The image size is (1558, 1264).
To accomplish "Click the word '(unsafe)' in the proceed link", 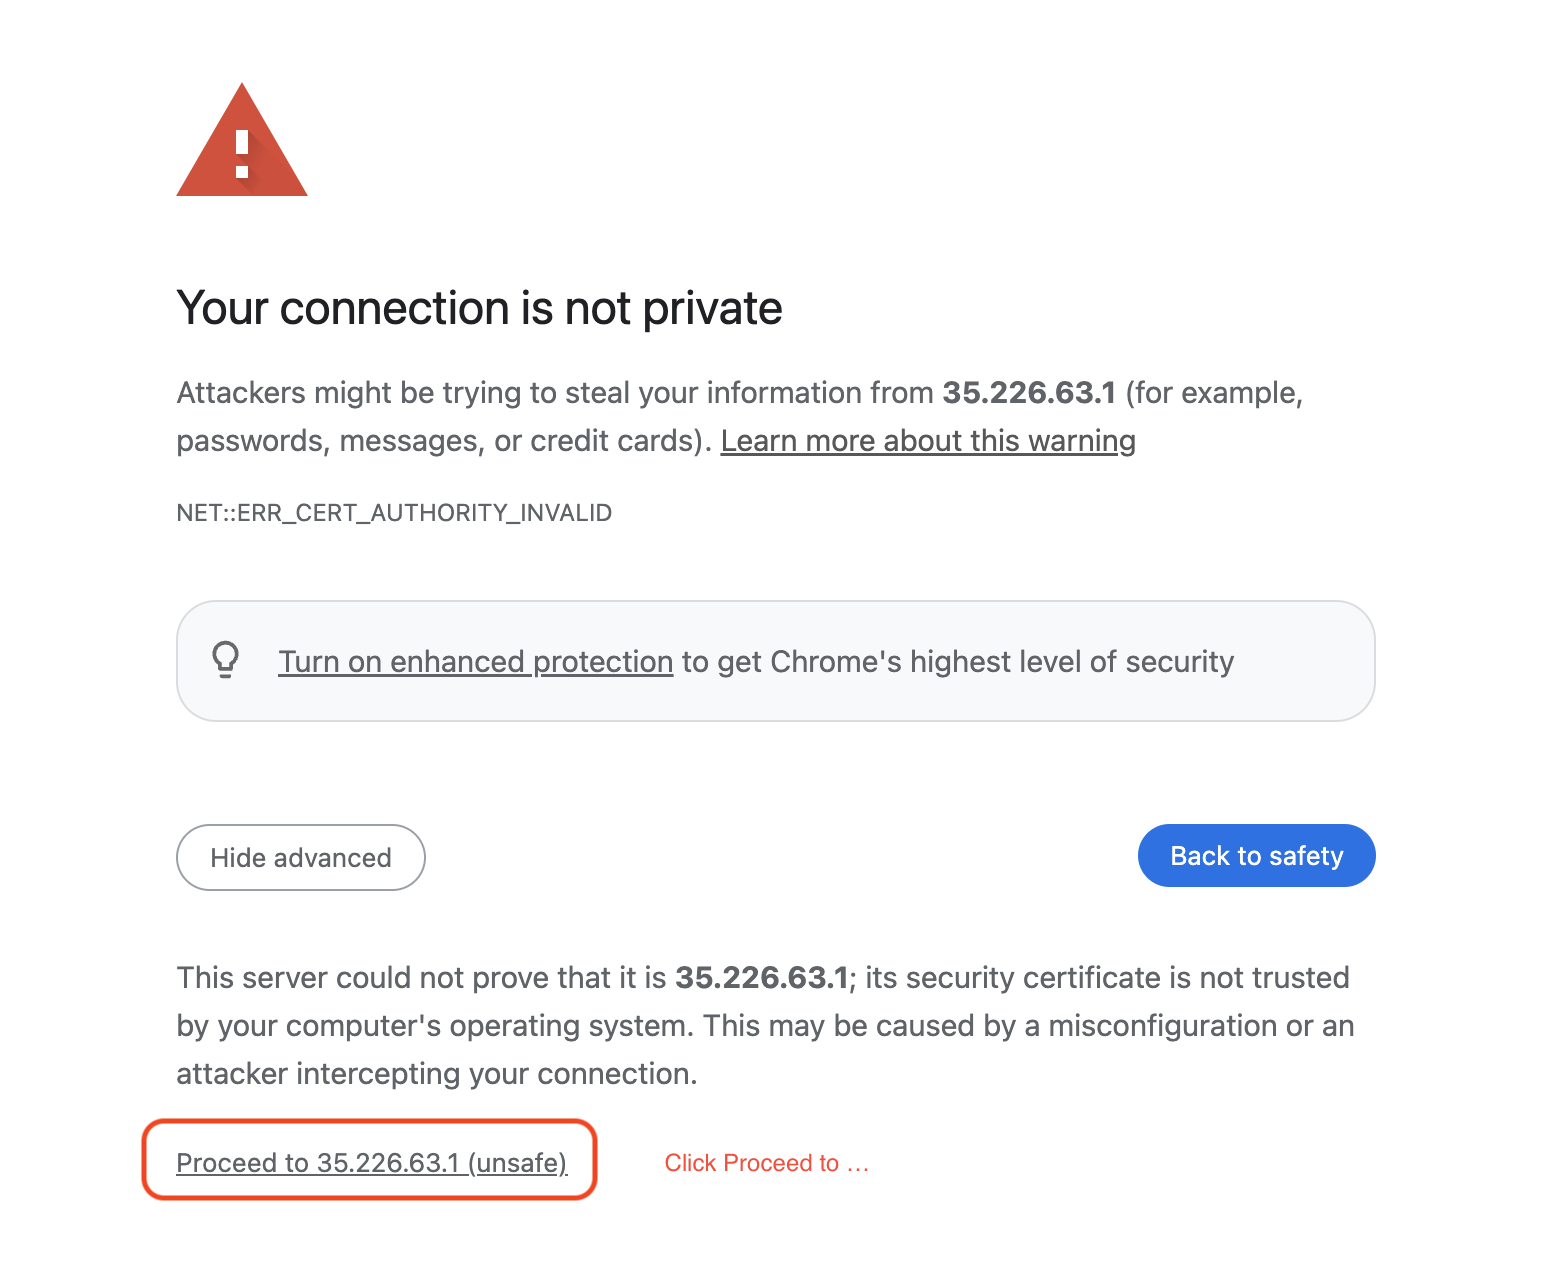I will click(517, 1163).
